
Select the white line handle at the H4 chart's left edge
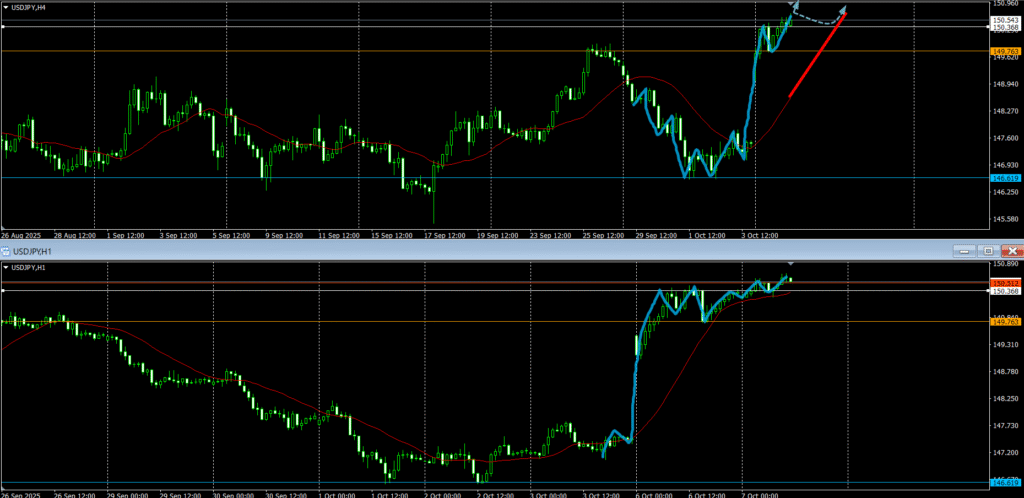[4, 27]
